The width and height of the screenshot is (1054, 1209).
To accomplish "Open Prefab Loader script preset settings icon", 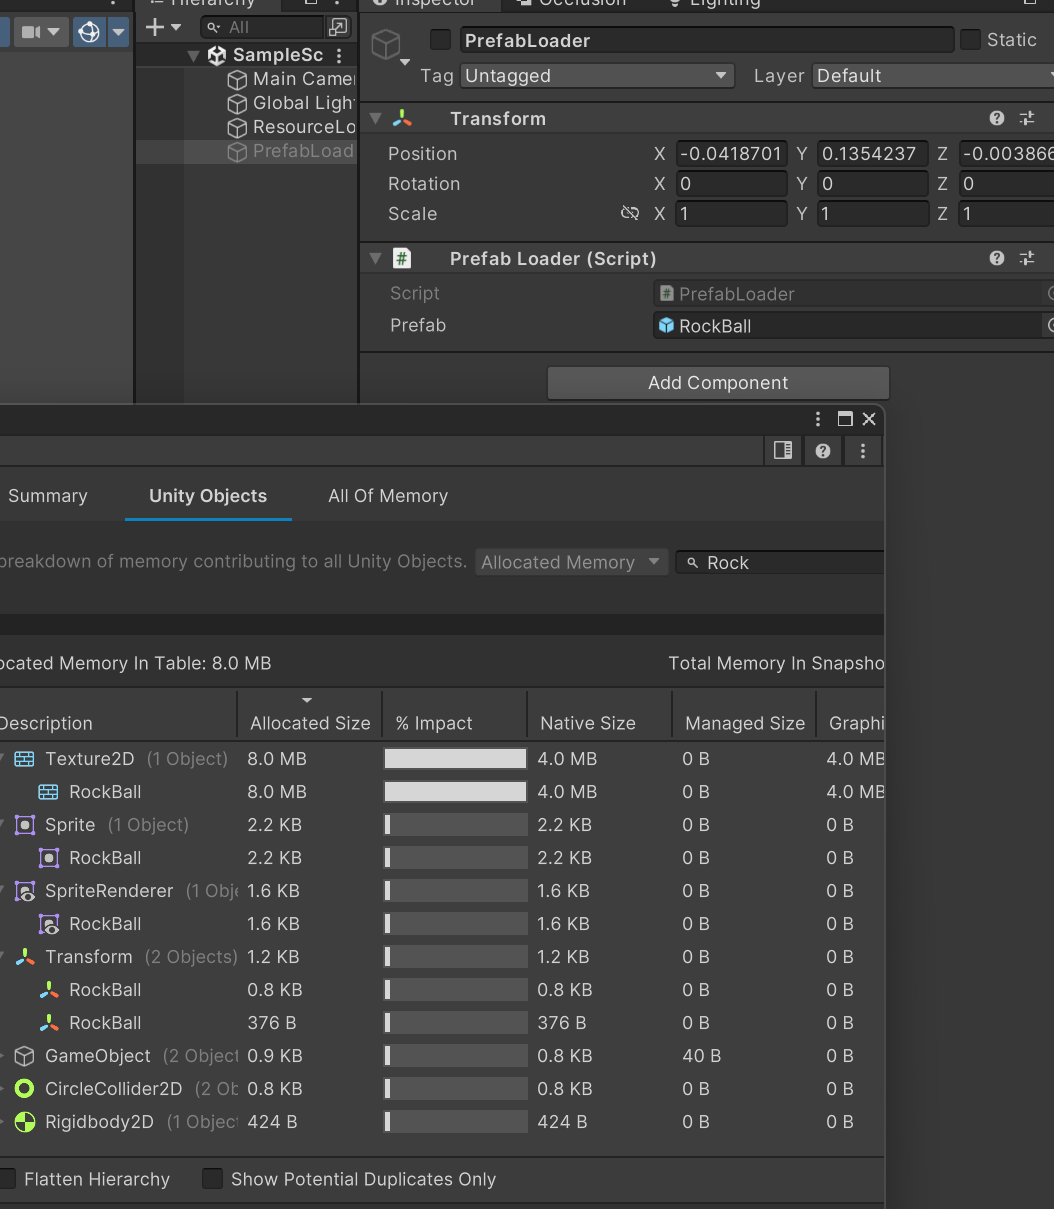I will [1027, 258].
